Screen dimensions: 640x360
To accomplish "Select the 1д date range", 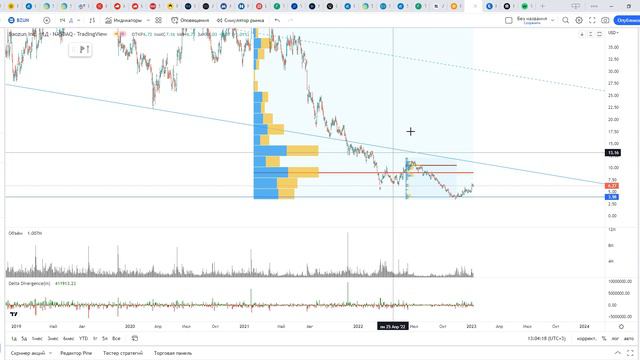I will point(14,338).
